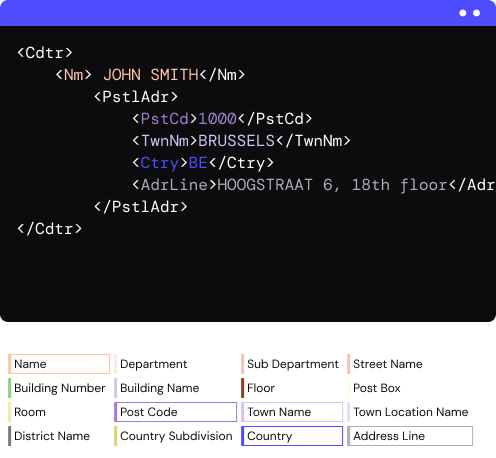Viewport: 496px width, 458px height.
Task: Pick the Building Name legend label
Action: tap(159, 388)
